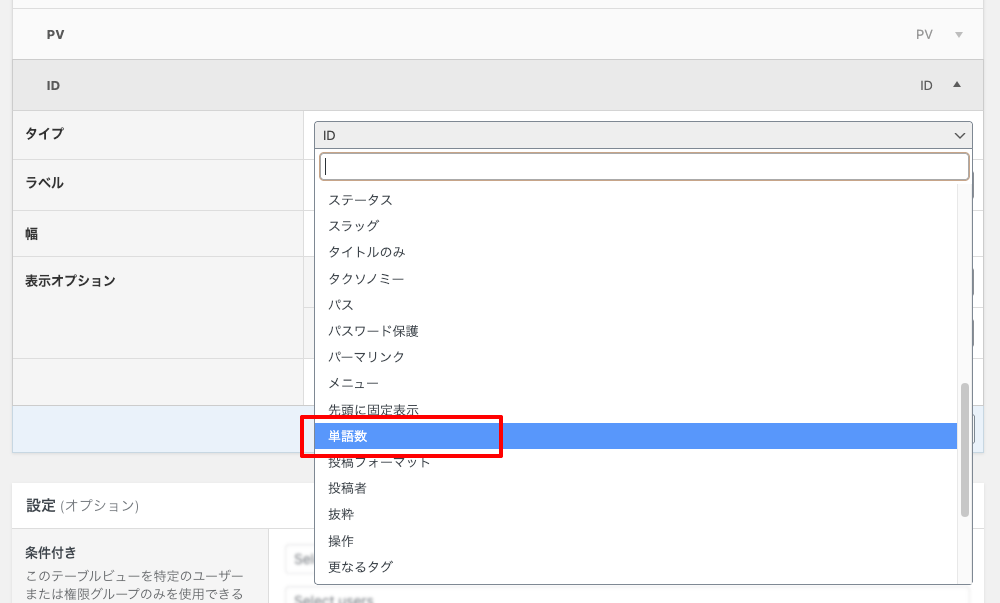Select the highlighted 単語数 option
This screenshot has width=1000, height=603.
coord(348,436)
